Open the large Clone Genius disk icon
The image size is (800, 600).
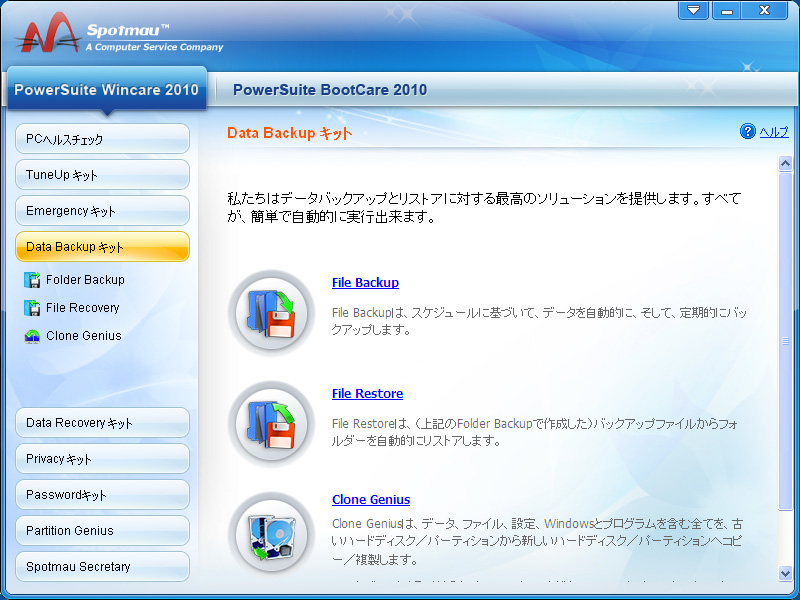coord(271,535)
